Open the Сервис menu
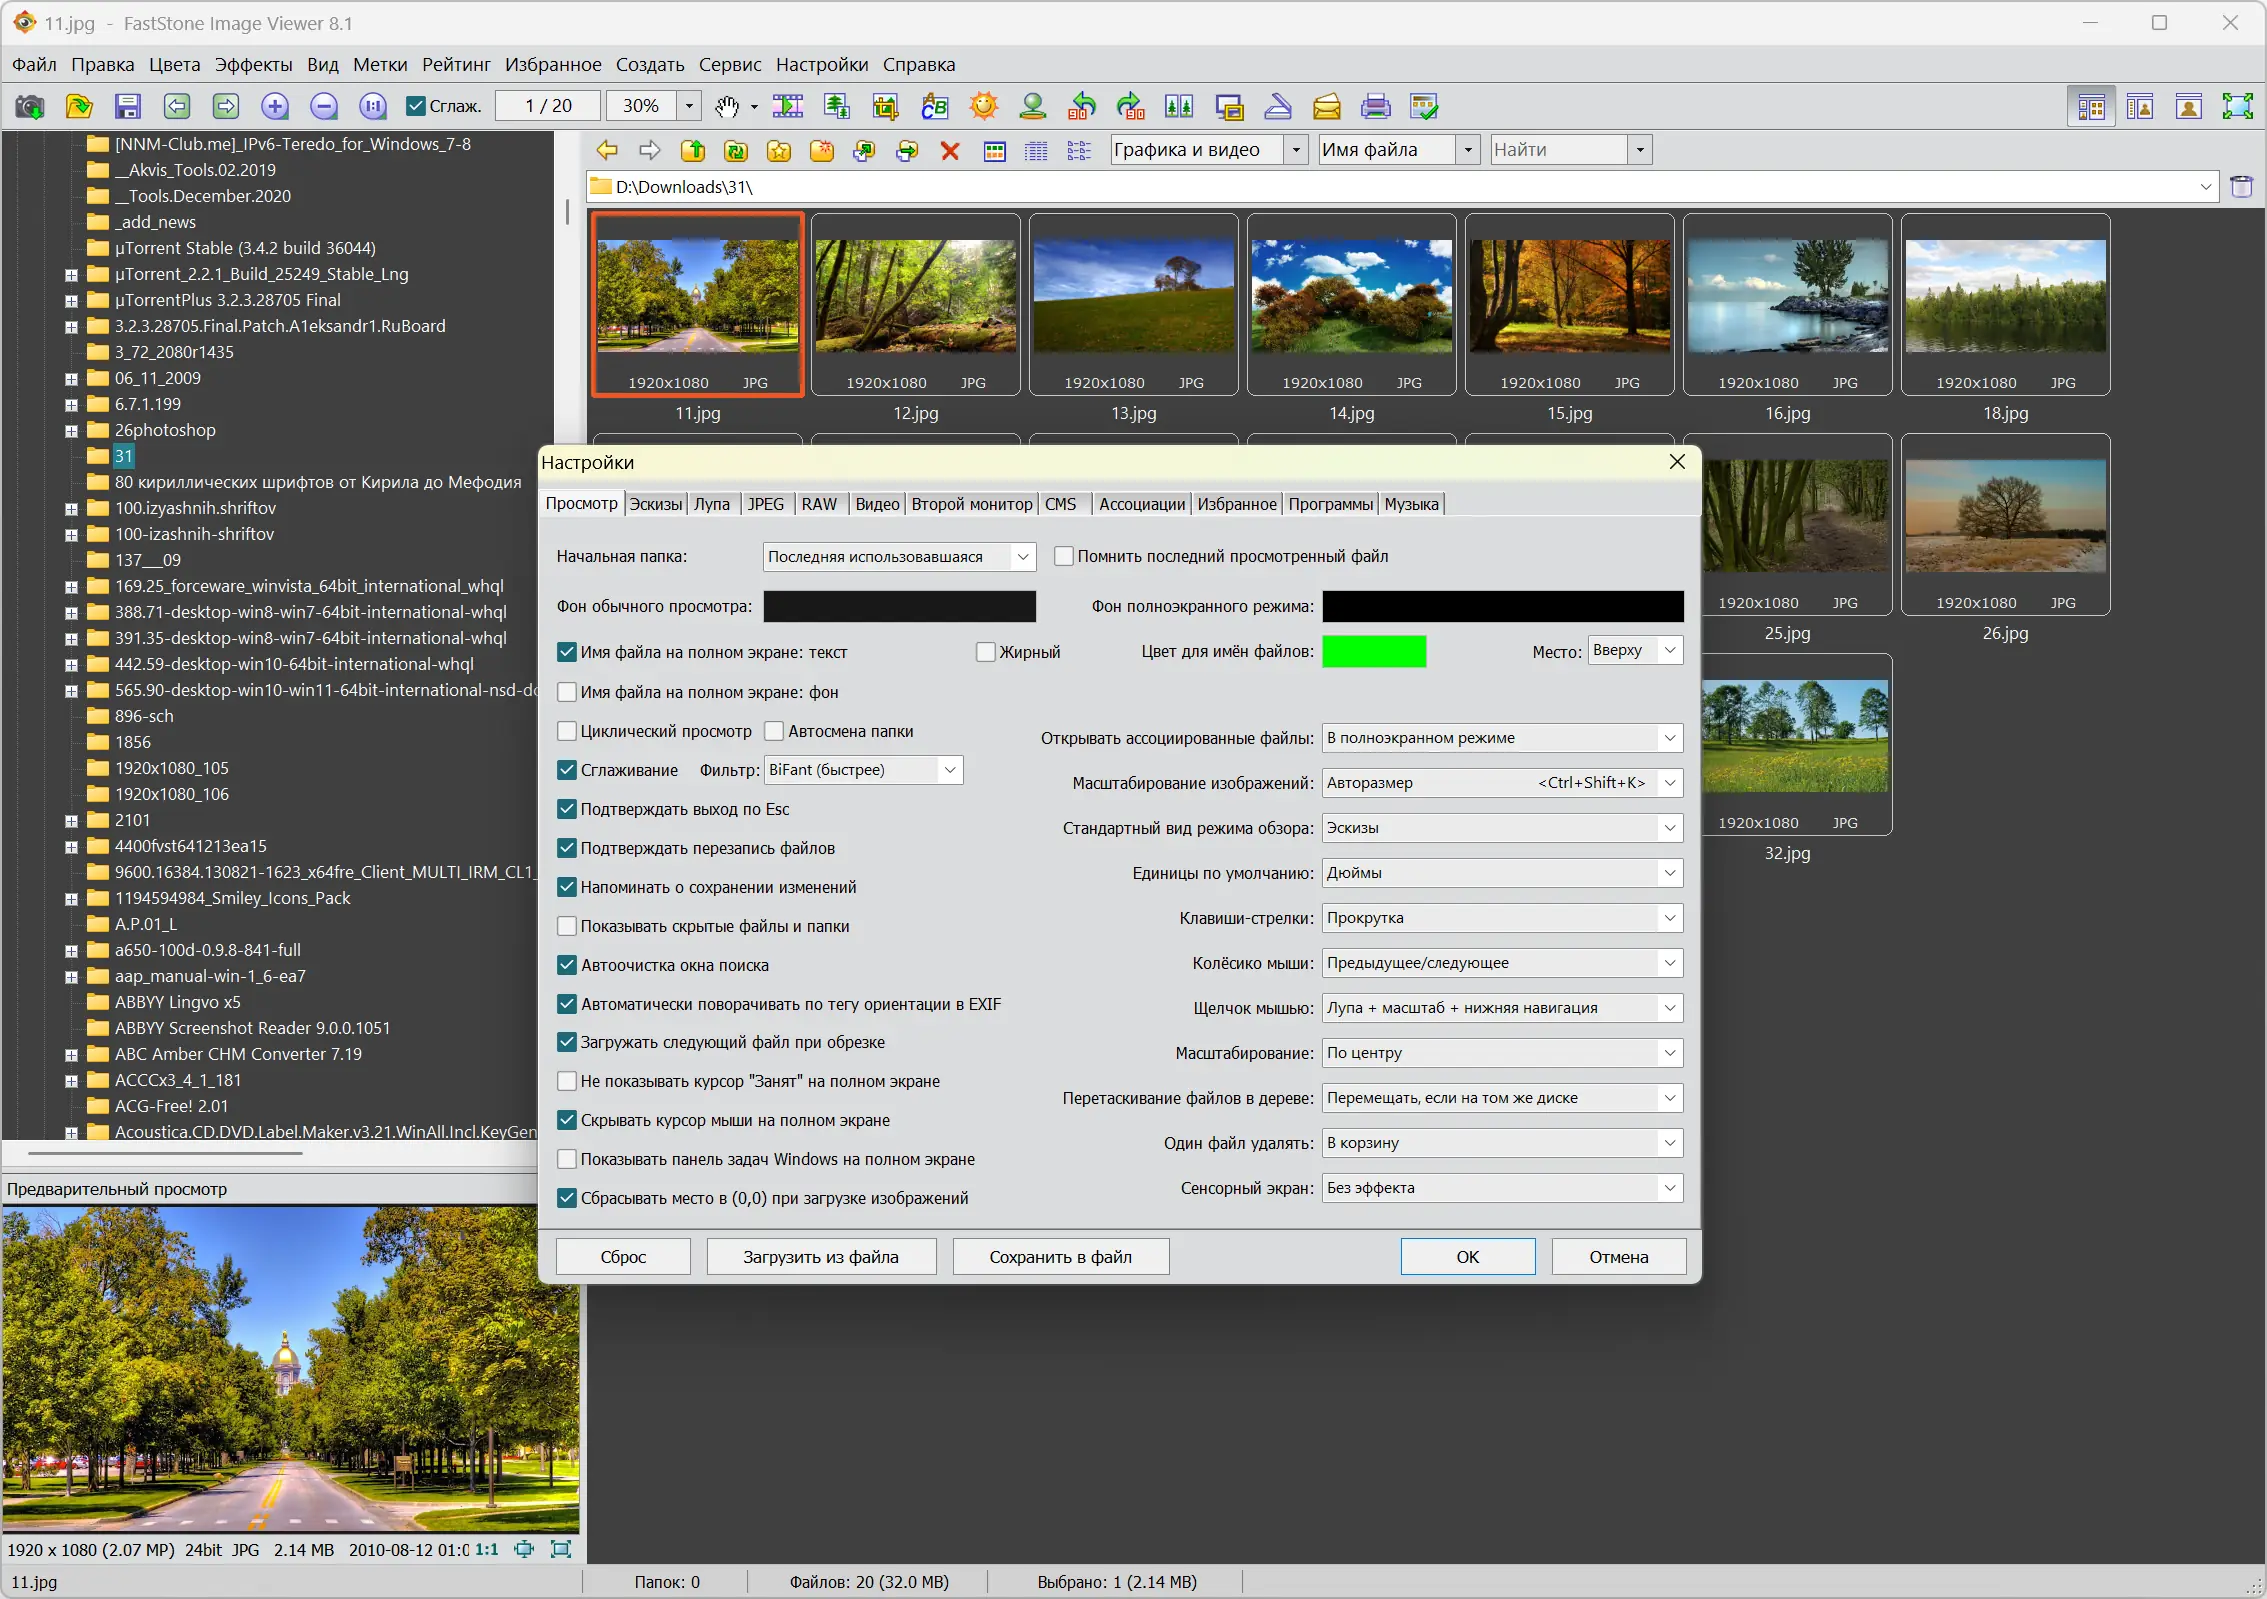2267x1599 pixels. click(x=729, y=64)
